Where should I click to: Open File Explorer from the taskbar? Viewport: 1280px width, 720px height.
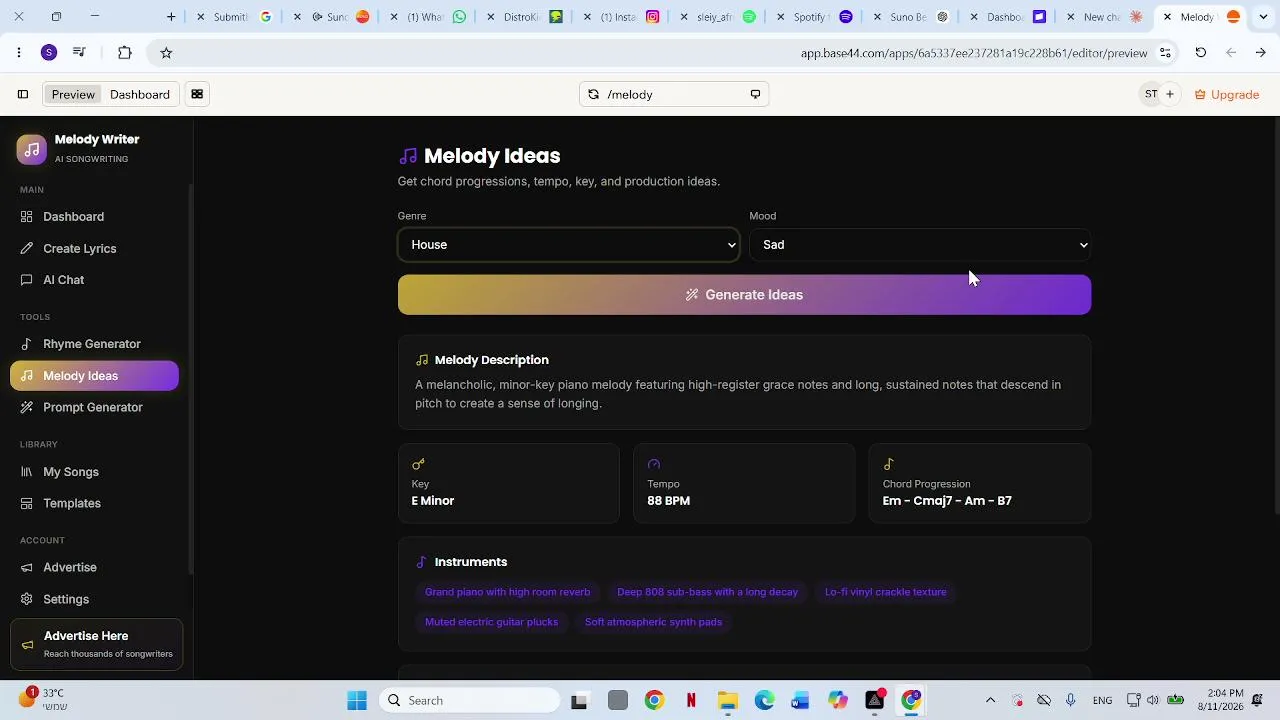[x=727, y=701]
